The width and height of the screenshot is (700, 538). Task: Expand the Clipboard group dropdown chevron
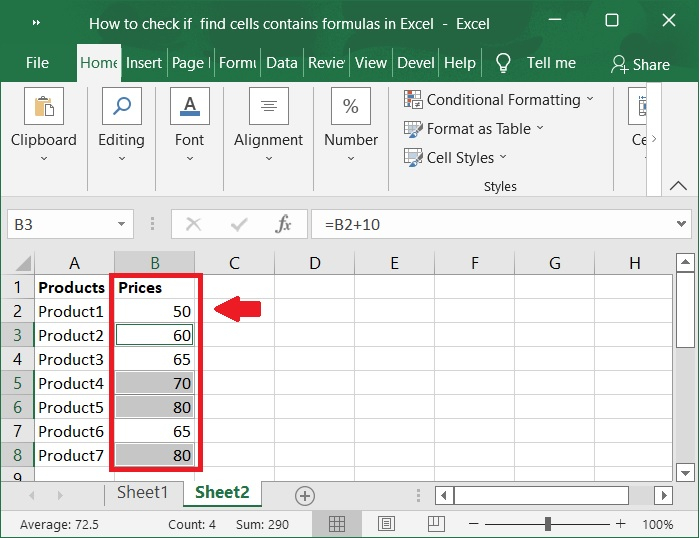(x=44, y=158)
